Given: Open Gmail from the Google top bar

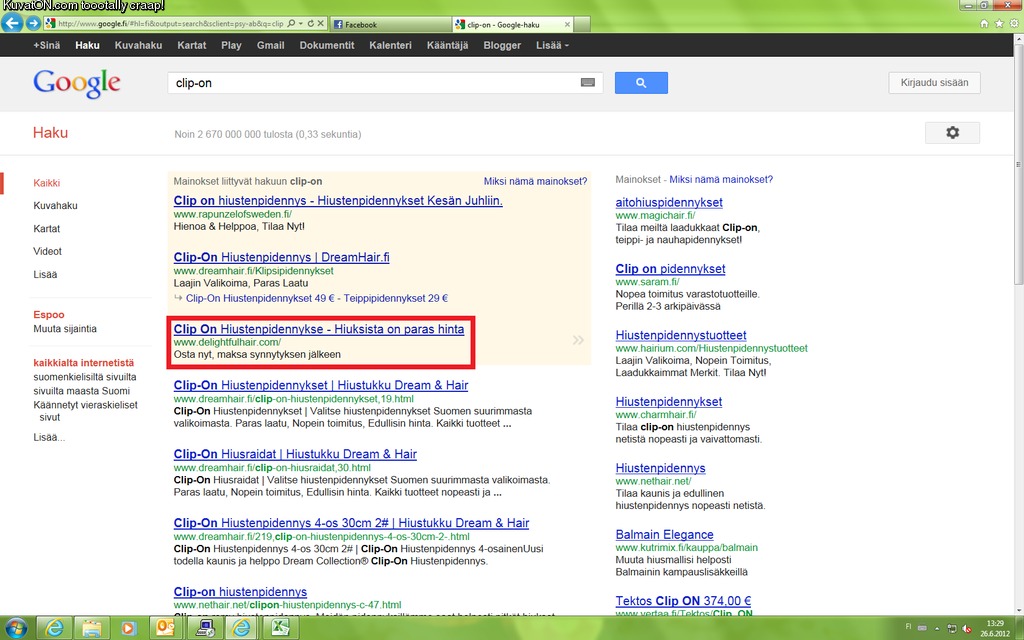Looking at the screenshot, I should (x=270, y=45).
